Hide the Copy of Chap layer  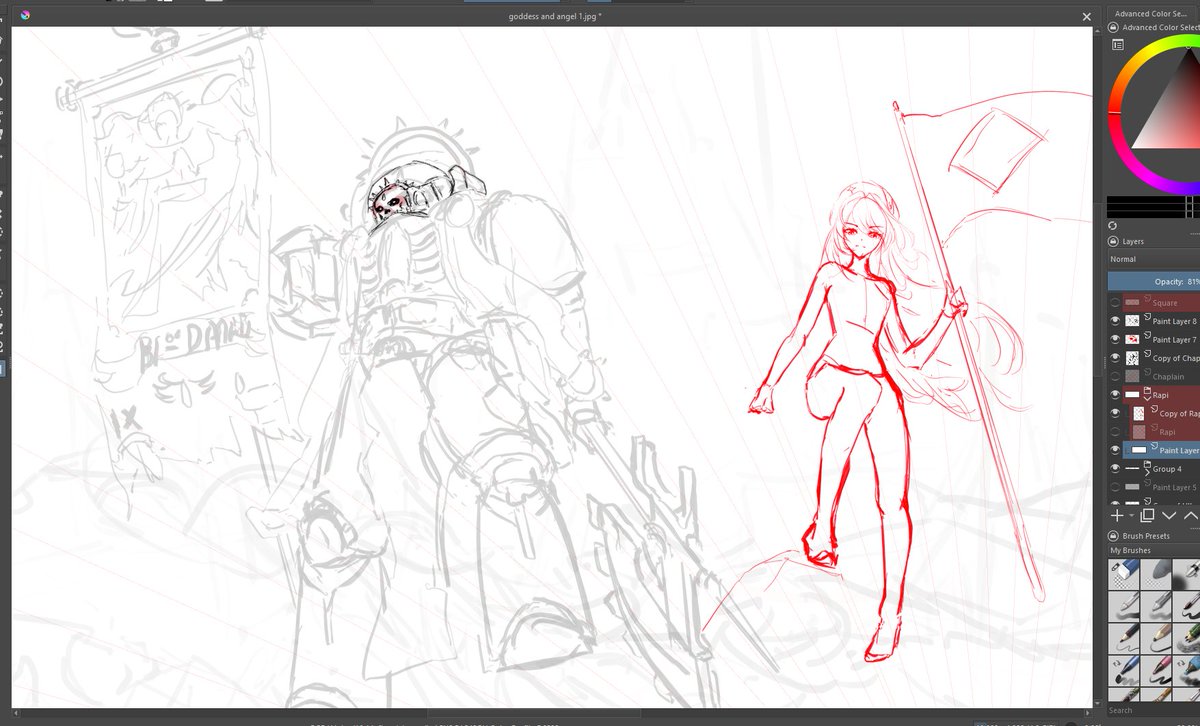[1116, 358]
